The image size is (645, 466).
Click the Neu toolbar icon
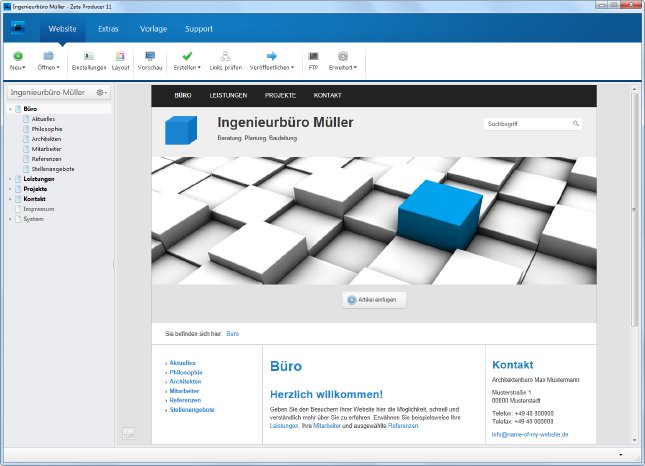[18, 56]
